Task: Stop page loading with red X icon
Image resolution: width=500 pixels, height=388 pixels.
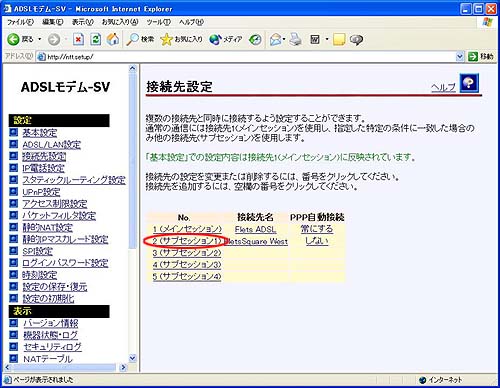Action: click(78, 40)
